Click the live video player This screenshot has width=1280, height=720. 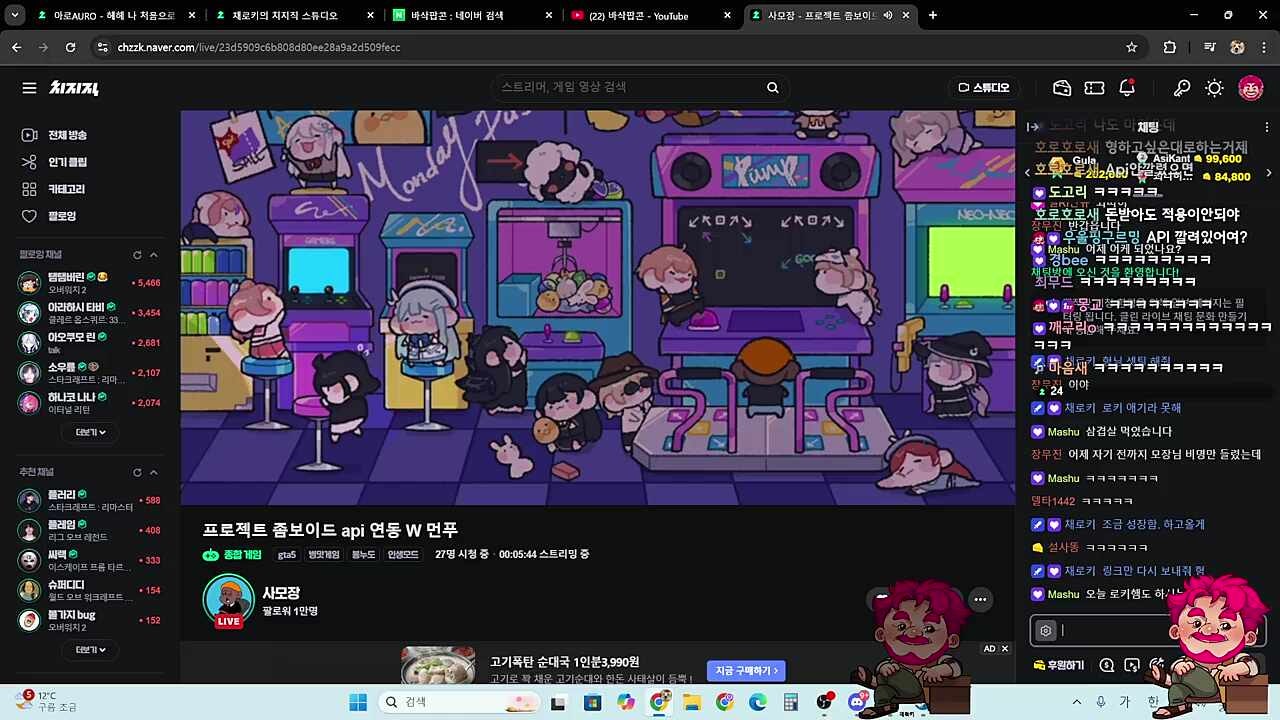(598, 307)
